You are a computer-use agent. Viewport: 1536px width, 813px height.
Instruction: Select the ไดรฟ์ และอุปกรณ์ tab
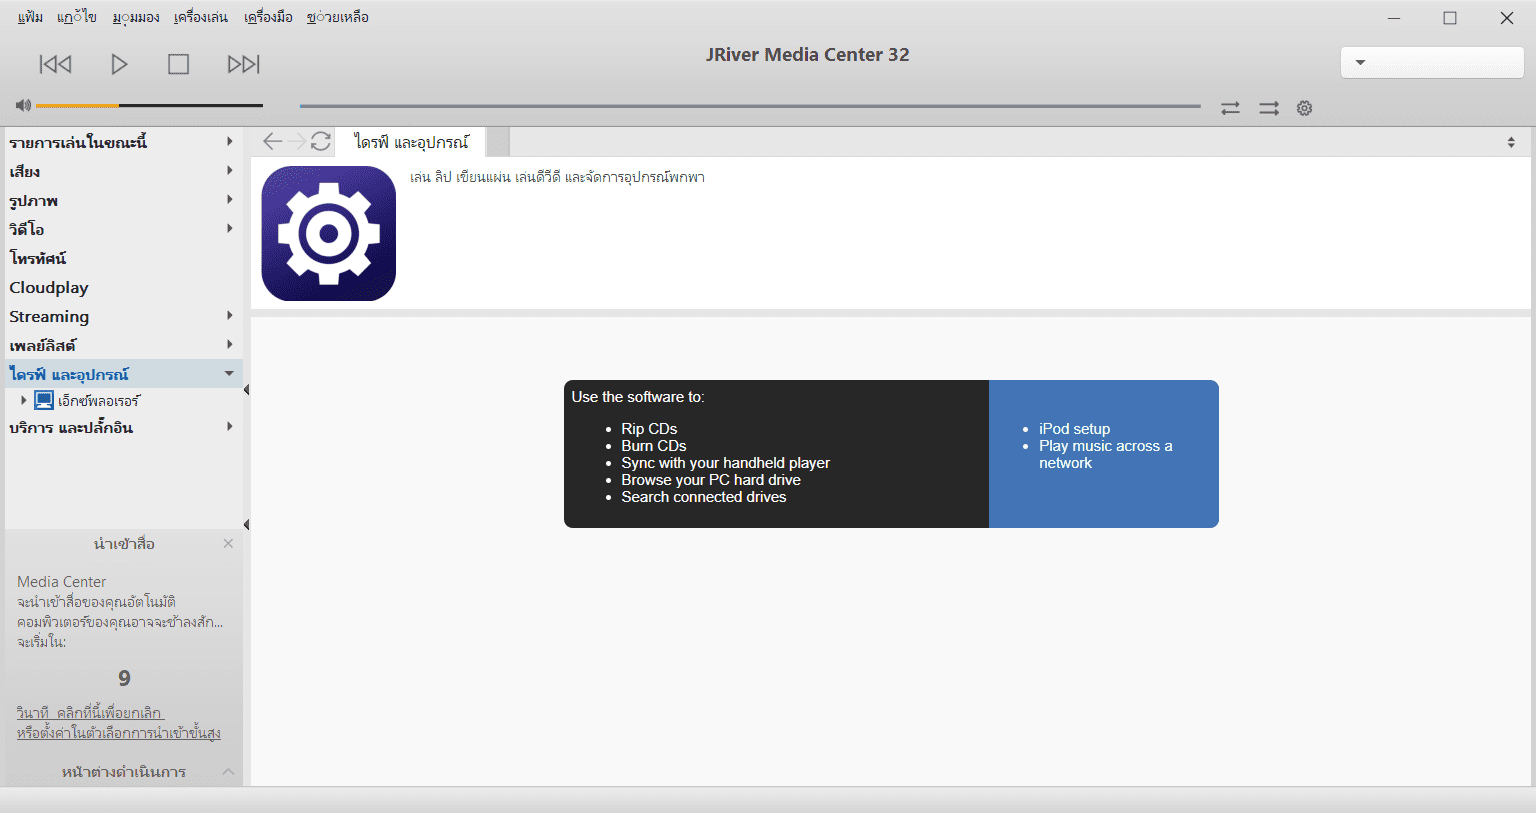click(x=411, y=142)
